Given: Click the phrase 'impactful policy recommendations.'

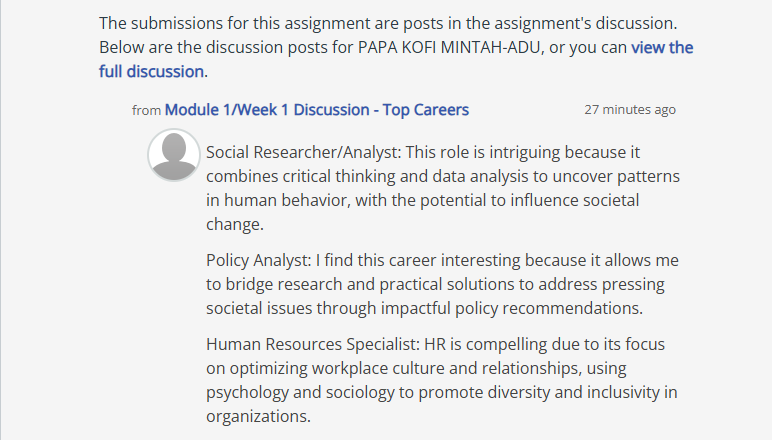Looking at the screenshot, I should 512,309.
